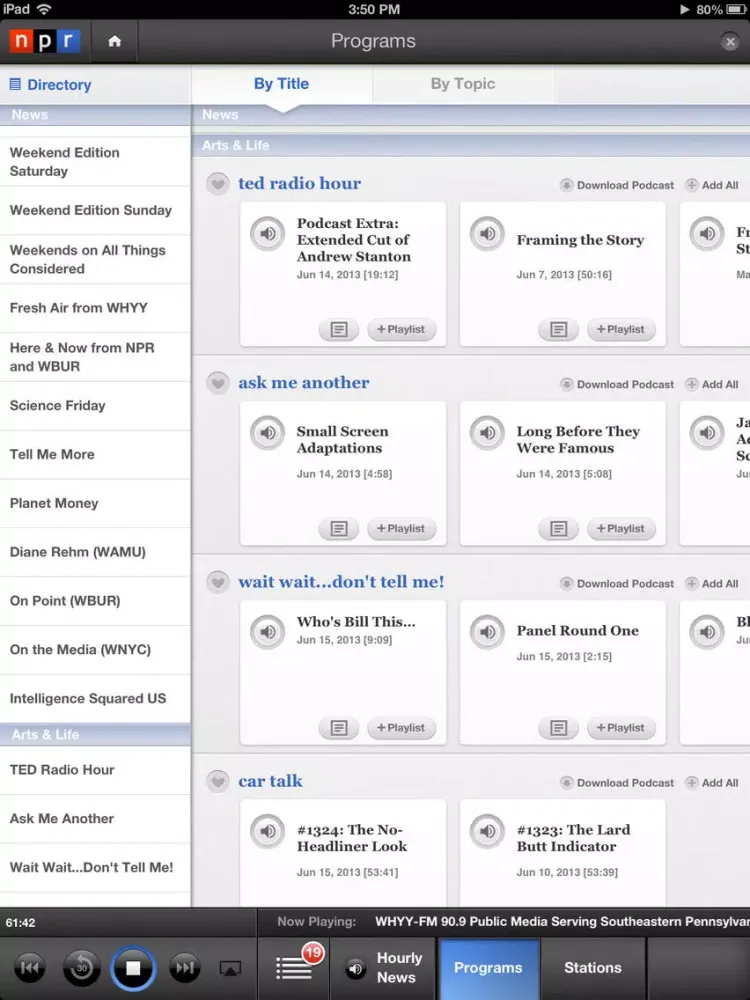Favorite the TED Radio Hour program
The width and height of the screenshot is (750, 1000).
pos(217,184)
